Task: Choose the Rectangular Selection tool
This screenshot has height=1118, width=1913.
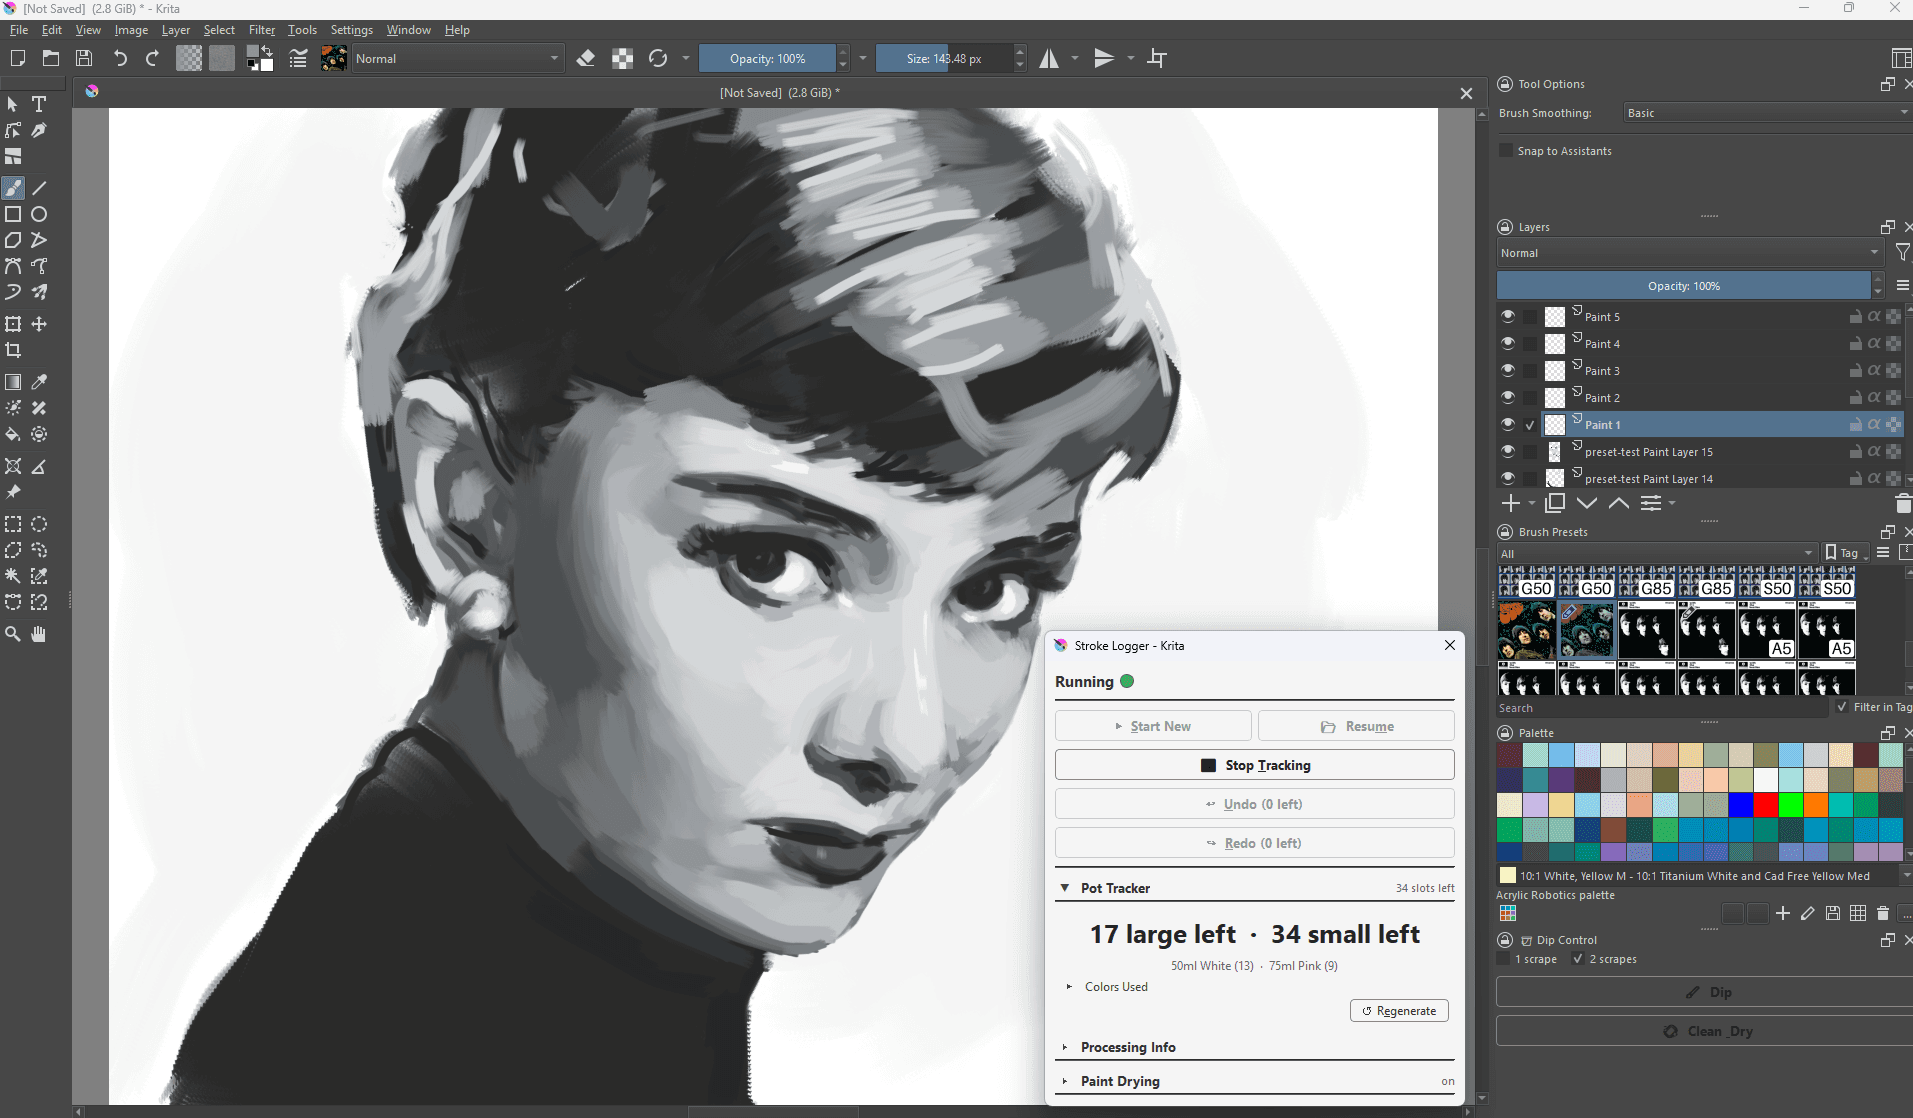Action: click(13, 524)
